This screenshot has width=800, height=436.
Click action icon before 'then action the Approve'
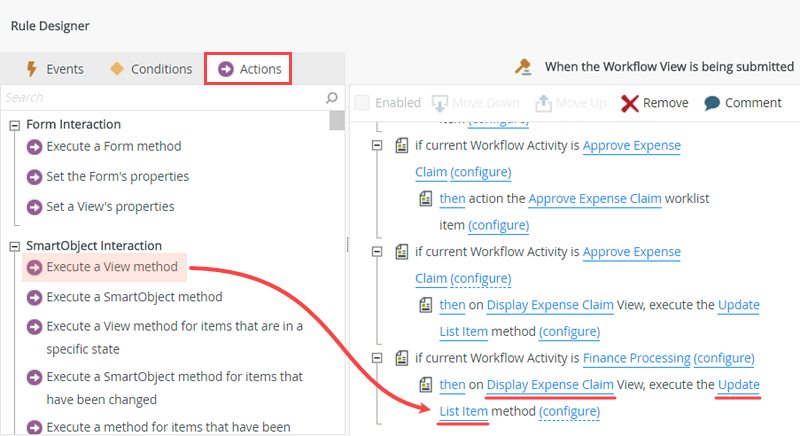tap(426, 198)
